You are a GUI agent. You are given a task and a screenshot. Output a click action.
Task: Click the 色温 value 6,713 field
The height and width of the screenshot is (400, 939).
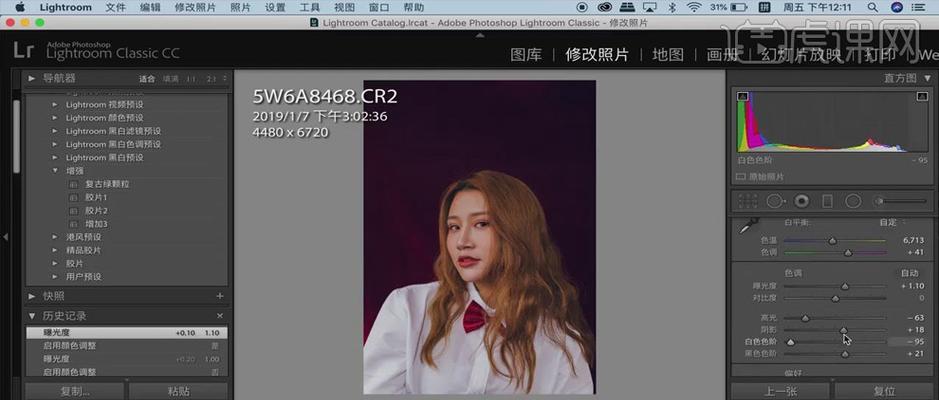(x=913, y=240)
